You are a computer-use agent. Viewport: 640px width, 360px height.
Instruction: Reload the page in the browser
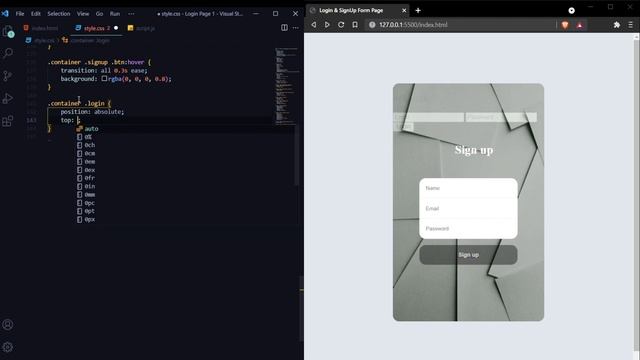pos(341,24)
